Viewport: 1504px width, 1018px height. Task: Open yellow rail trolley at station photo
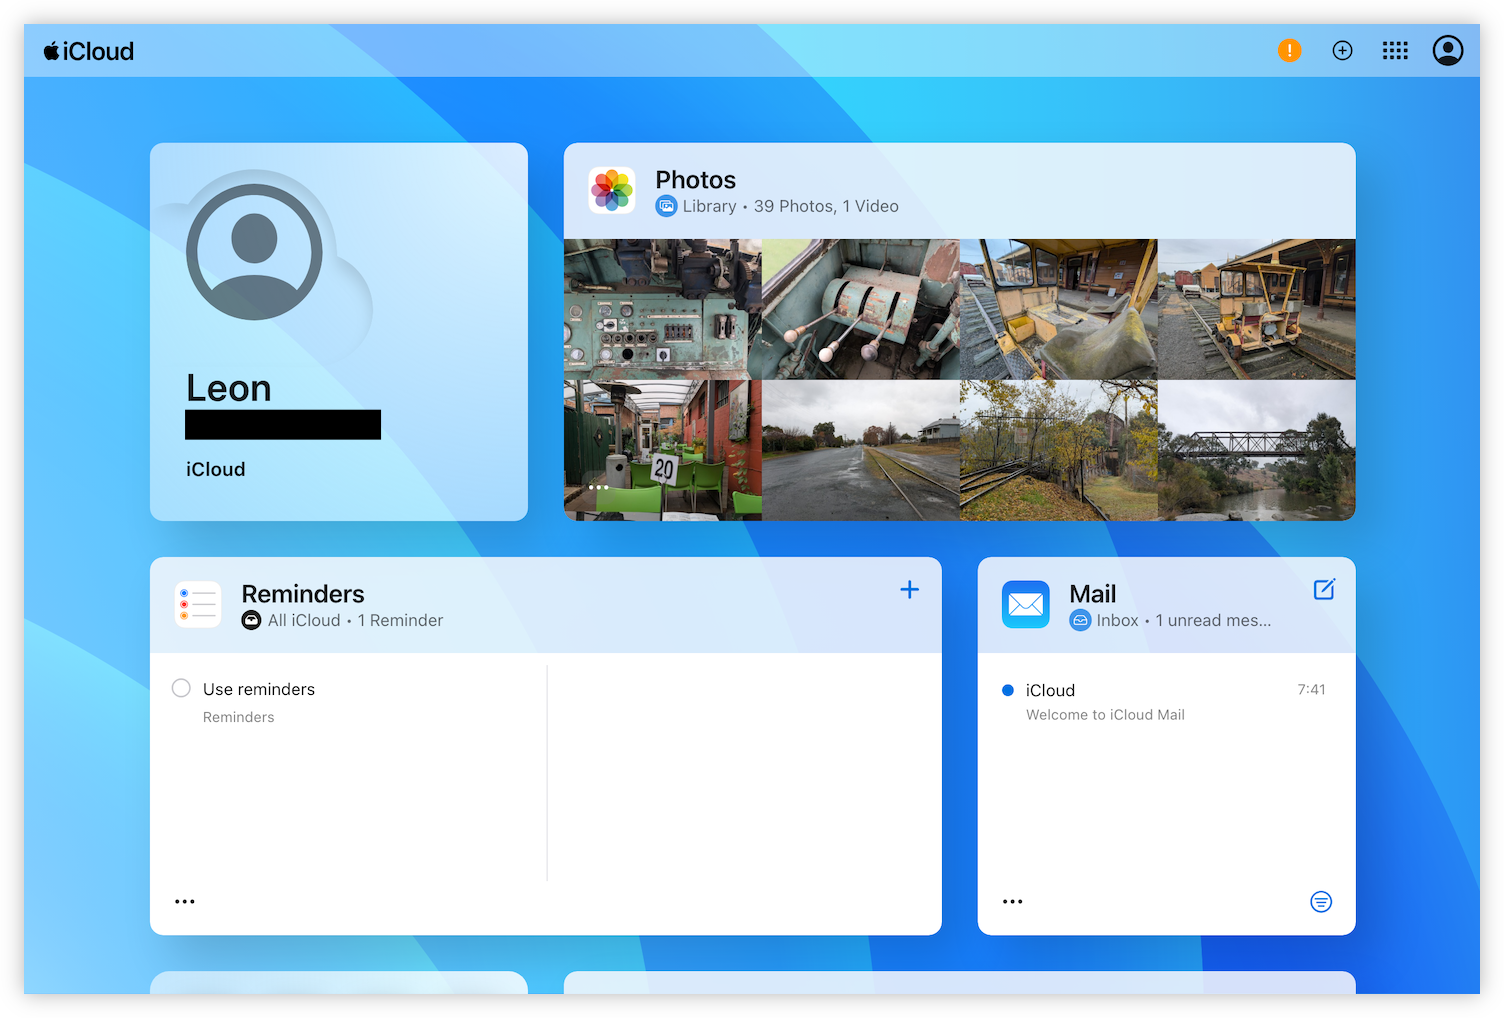(1257, 309)
